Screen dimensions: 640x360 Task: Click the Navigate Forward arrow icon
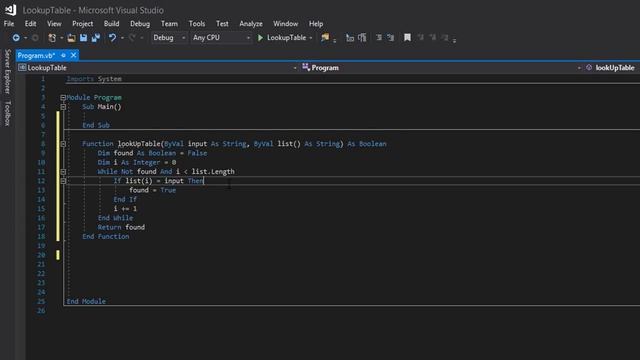point(36,38)
